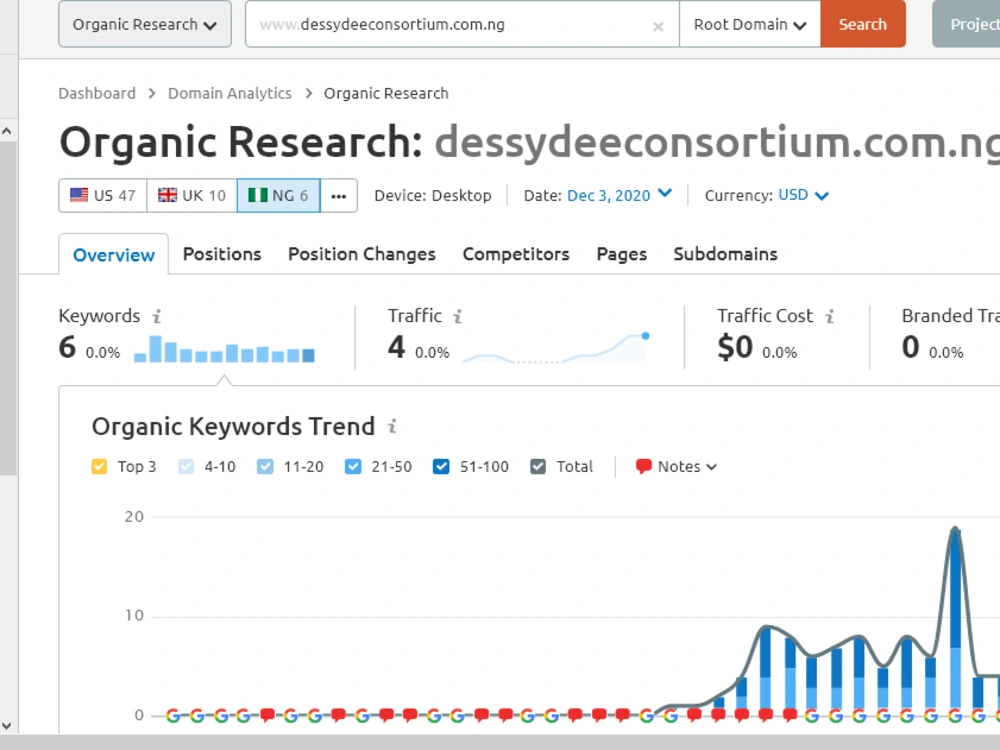Click the Device: Desktop label

433,195
